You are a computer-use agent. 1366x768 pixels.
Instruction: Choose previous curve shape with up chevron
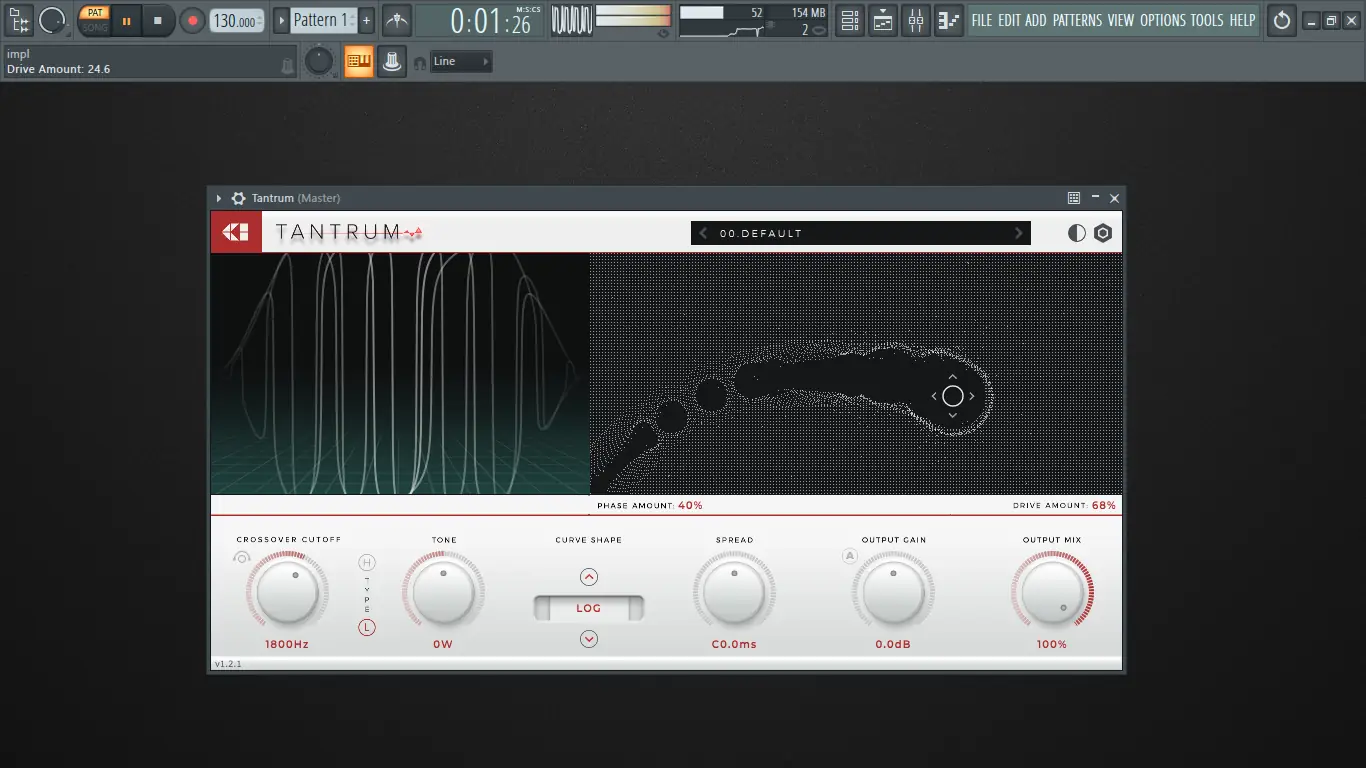589,577
